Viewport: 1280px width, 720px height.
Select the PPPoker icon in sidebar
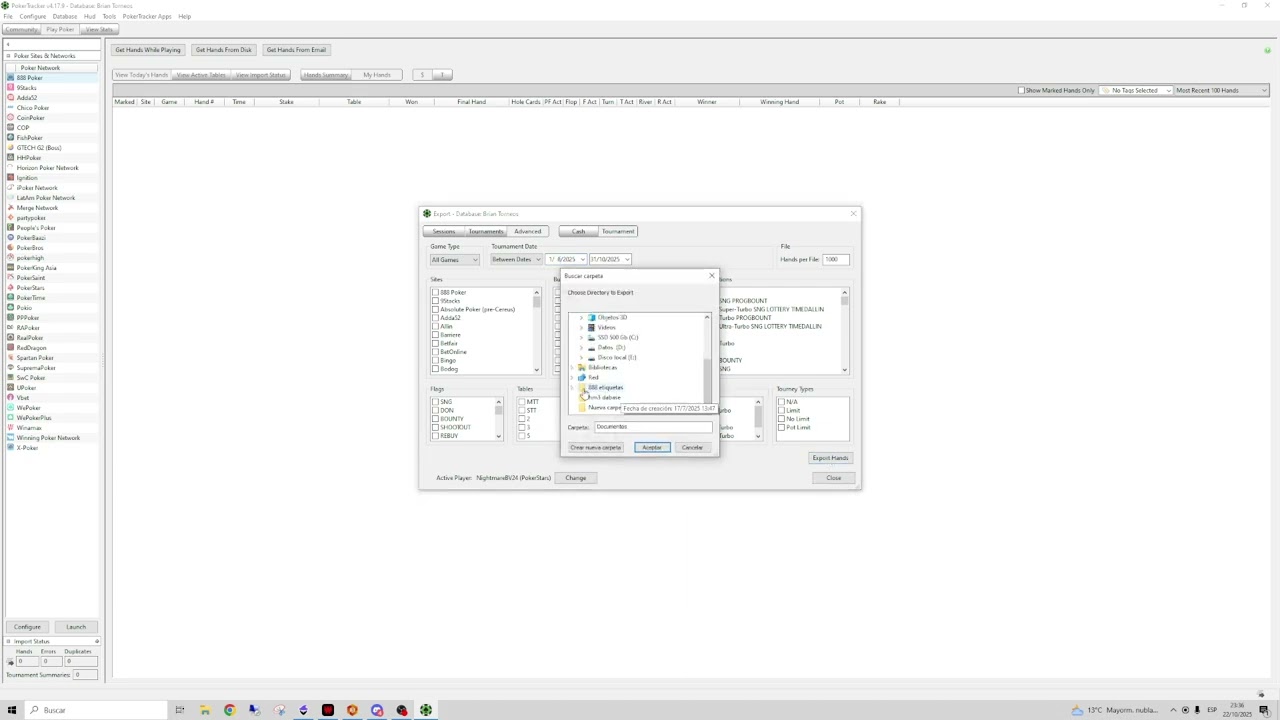10,318
